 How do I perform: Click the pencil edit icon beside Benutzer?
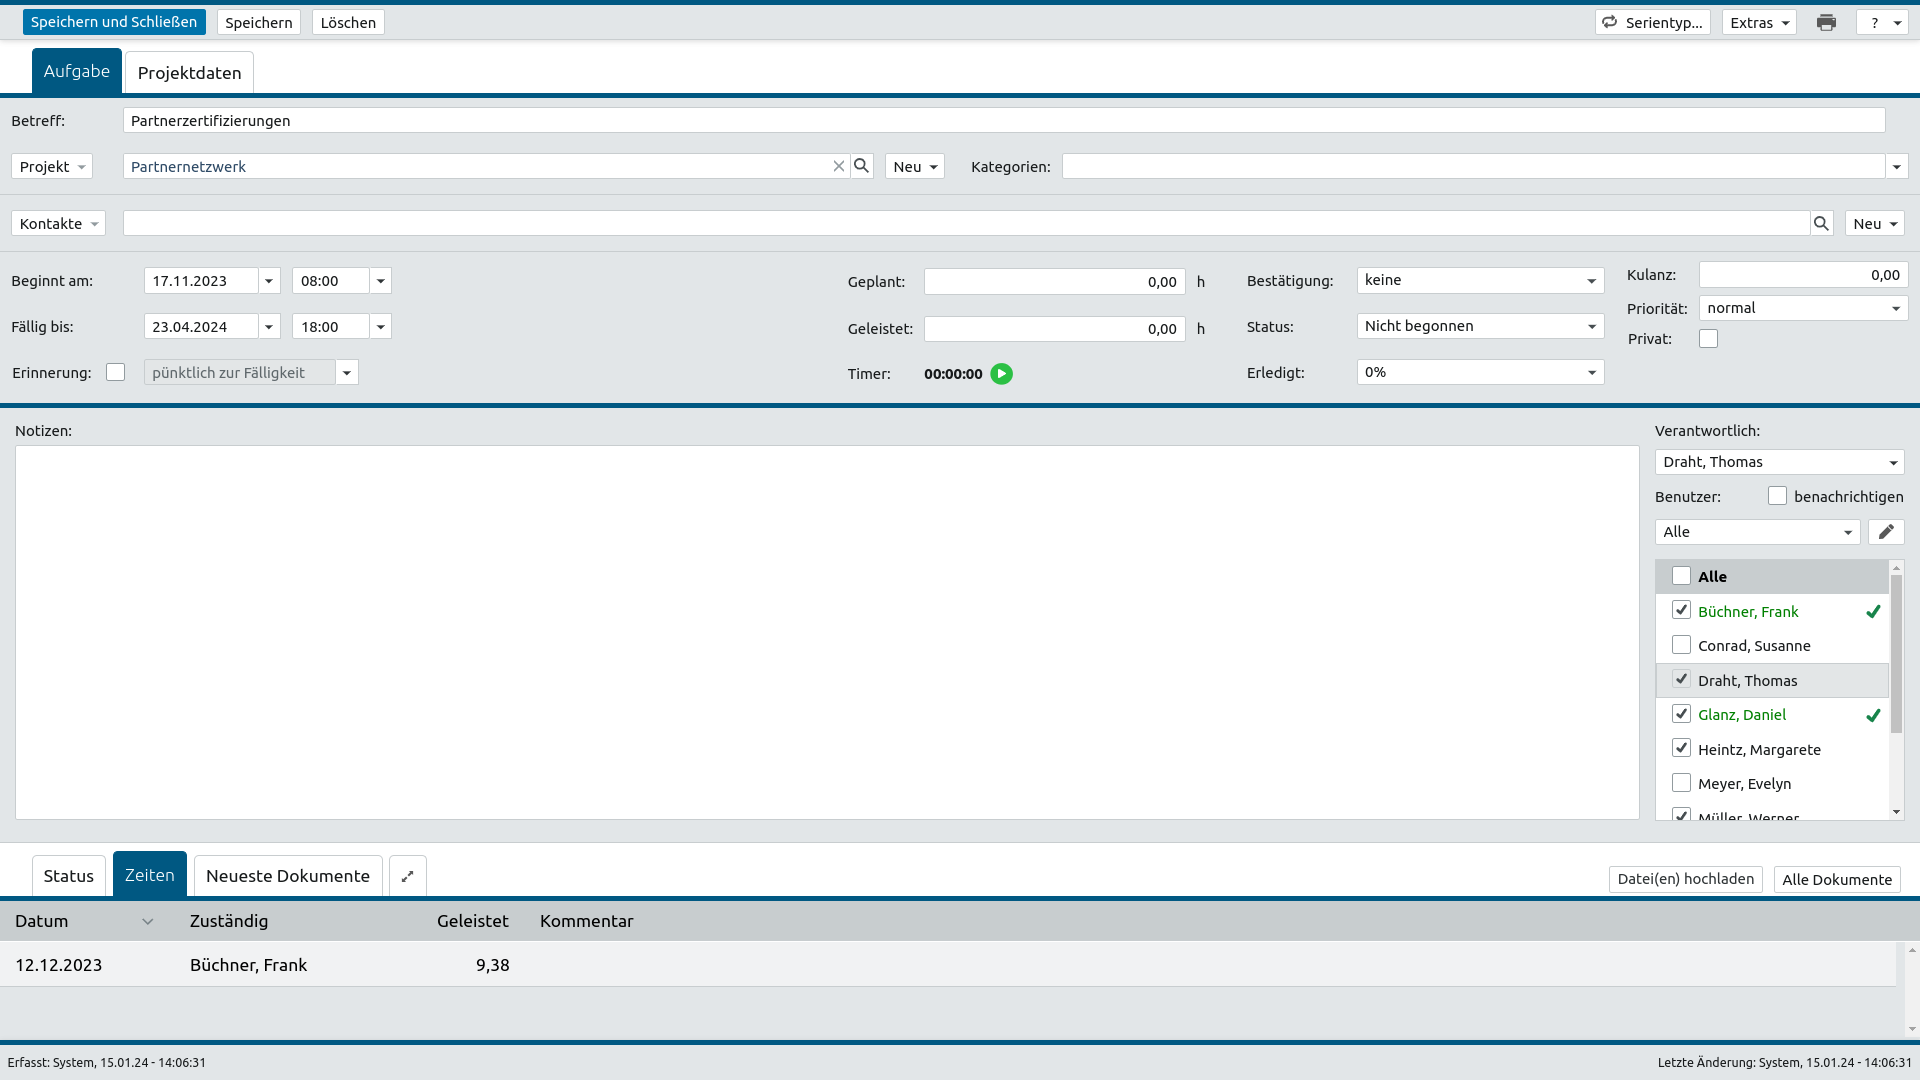(1886, 532)
